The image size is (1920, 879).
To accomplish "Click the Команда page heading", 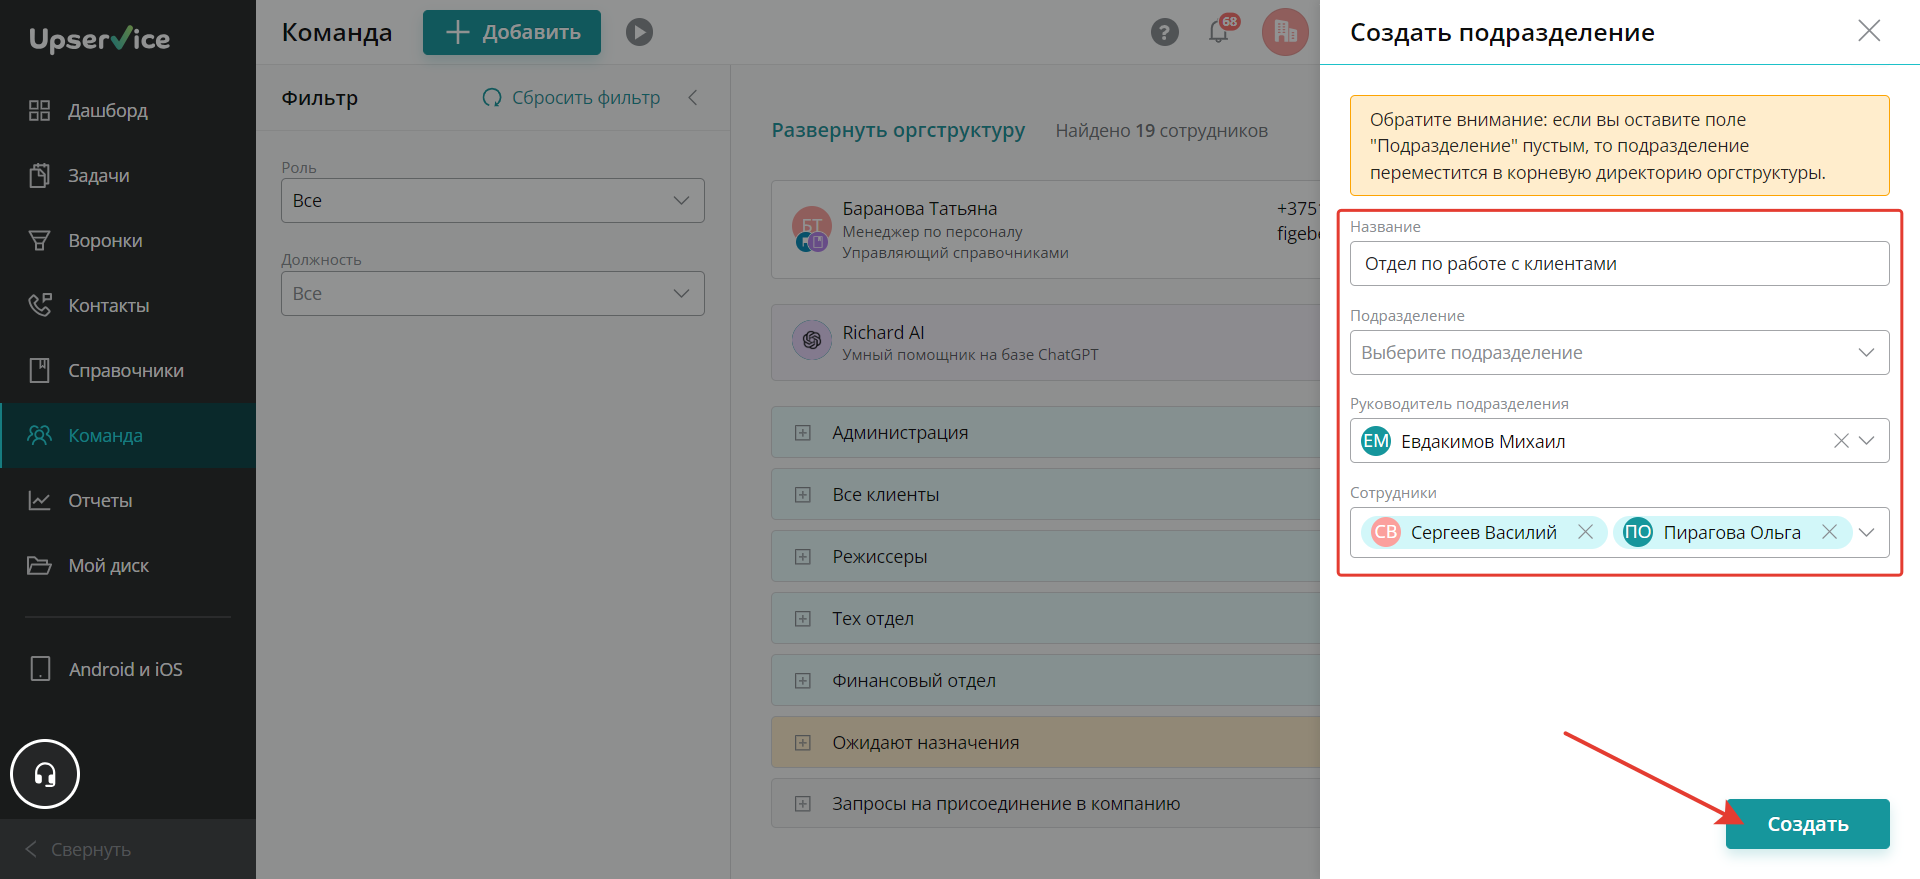I will pos(337,32).
